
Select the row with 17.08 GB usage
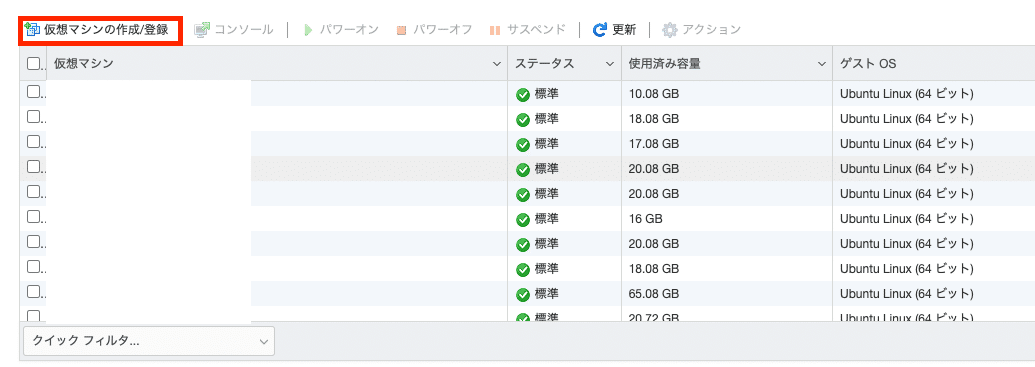(527, 143)
